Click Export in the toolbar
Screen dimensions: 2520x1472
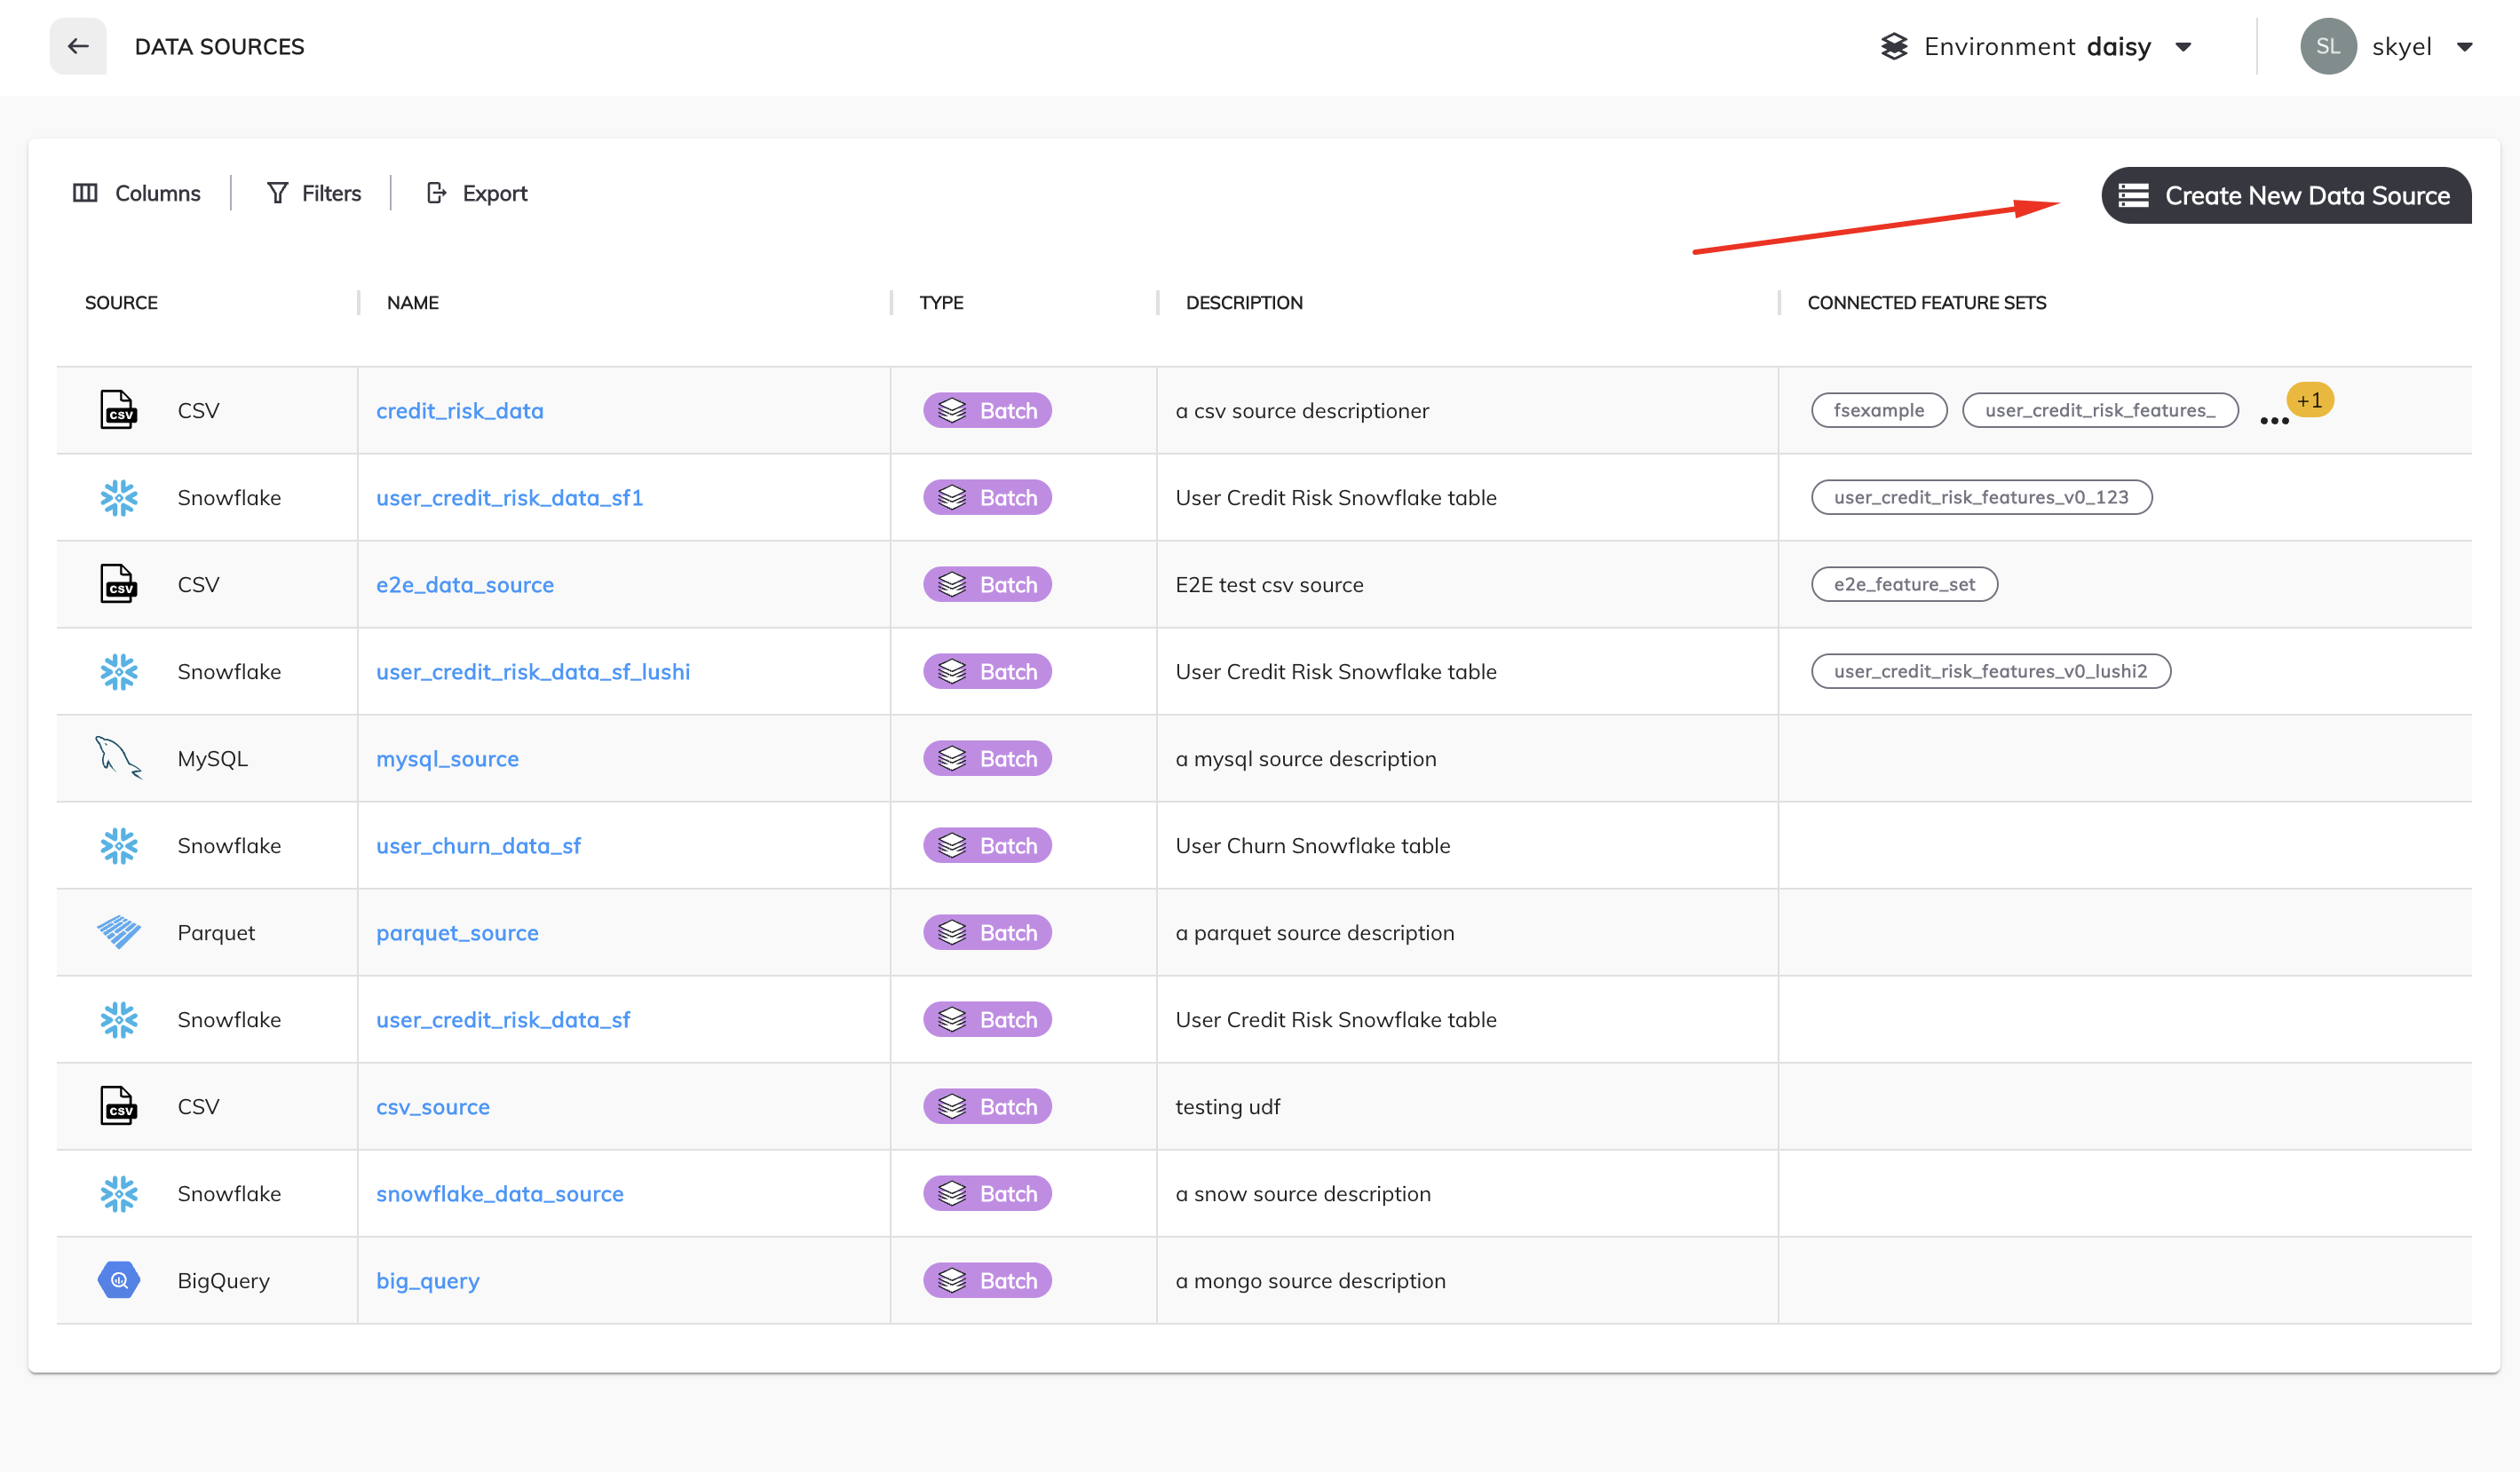(477, 193)
